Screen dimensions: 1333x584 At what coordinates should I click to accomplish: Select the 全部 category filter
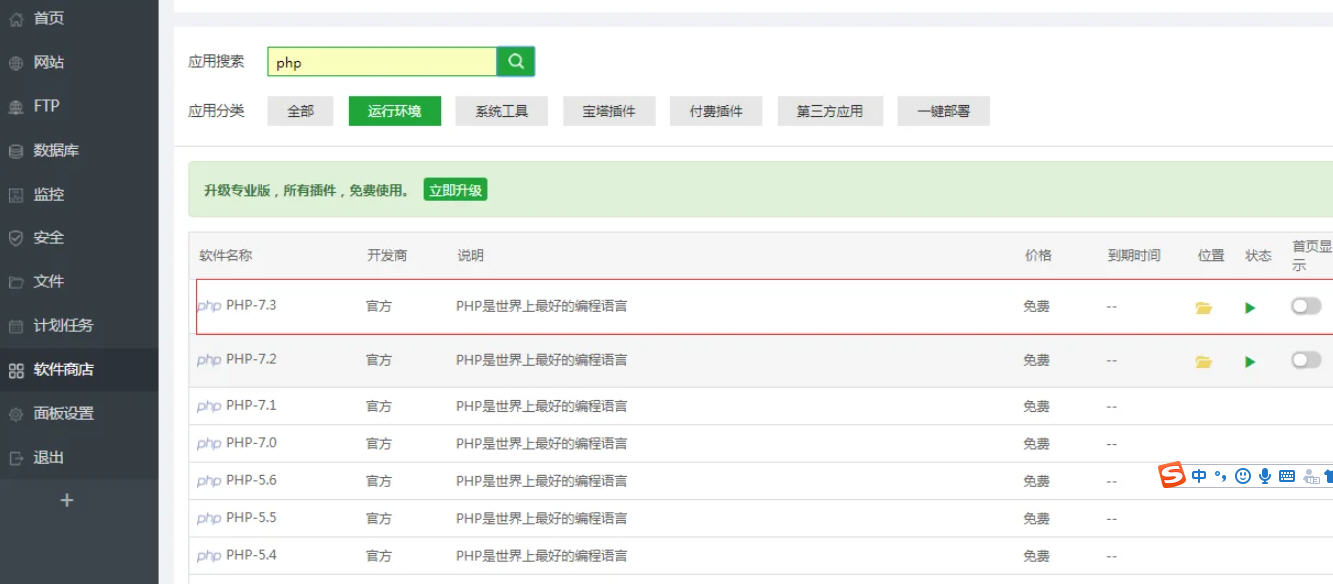pyautogui.click(x=301, y=111)
